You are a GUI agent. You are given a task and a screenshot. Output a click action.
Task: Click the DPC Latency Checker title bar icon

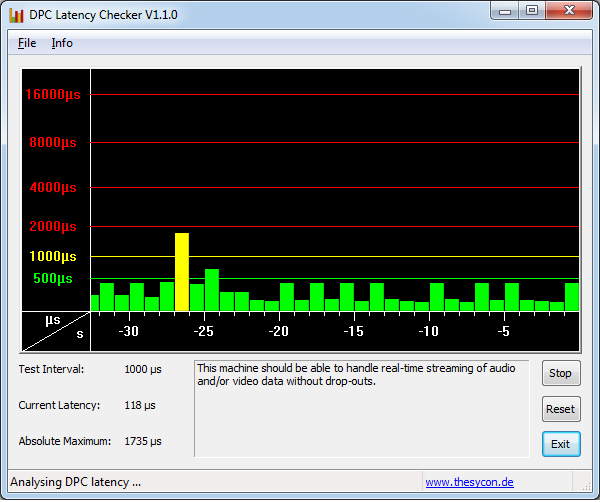tap(16, 15)
